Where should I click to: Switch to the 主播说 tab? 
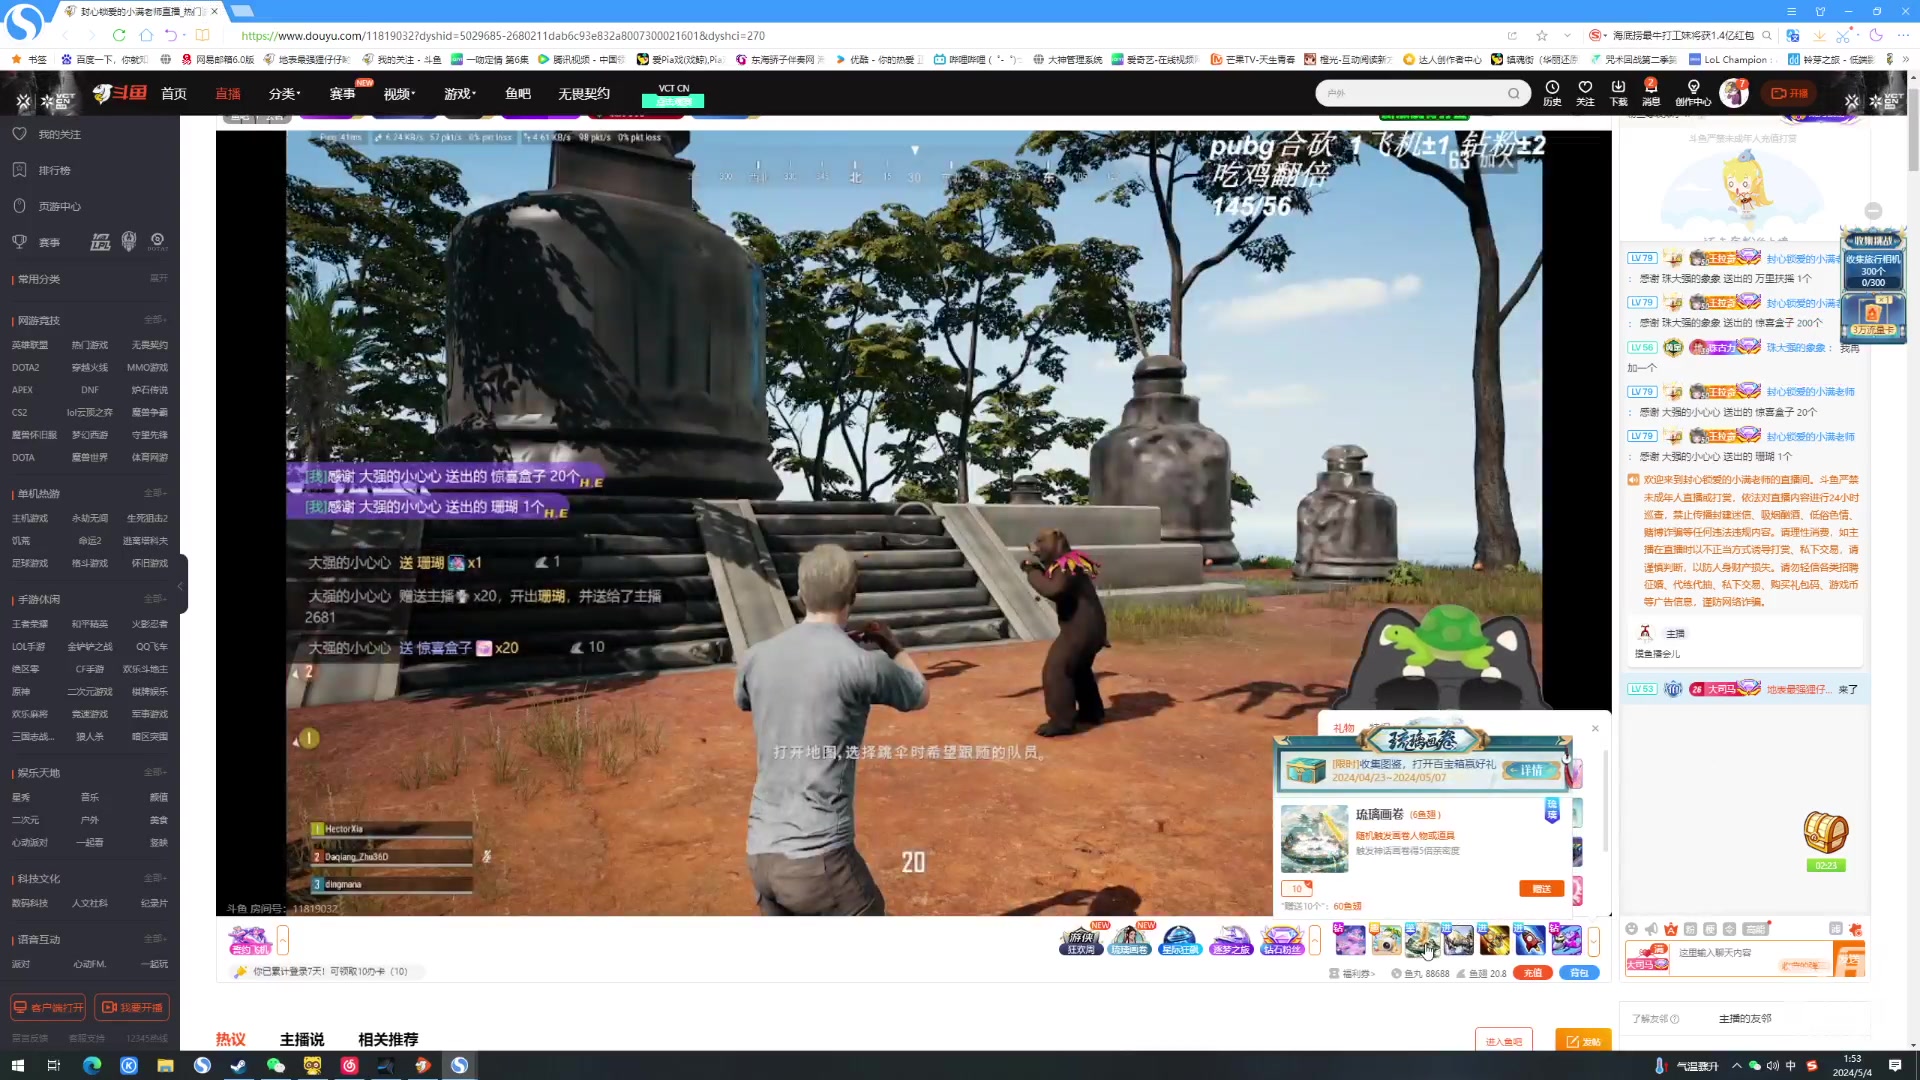coord(302,1040)
